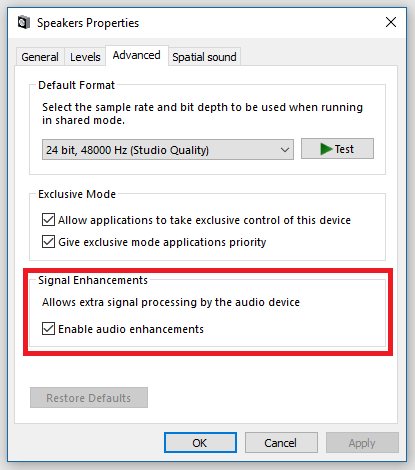Screen dimensions: 415x470
Task: Click the Speakers Properties title text
Action: click(88, 23)
